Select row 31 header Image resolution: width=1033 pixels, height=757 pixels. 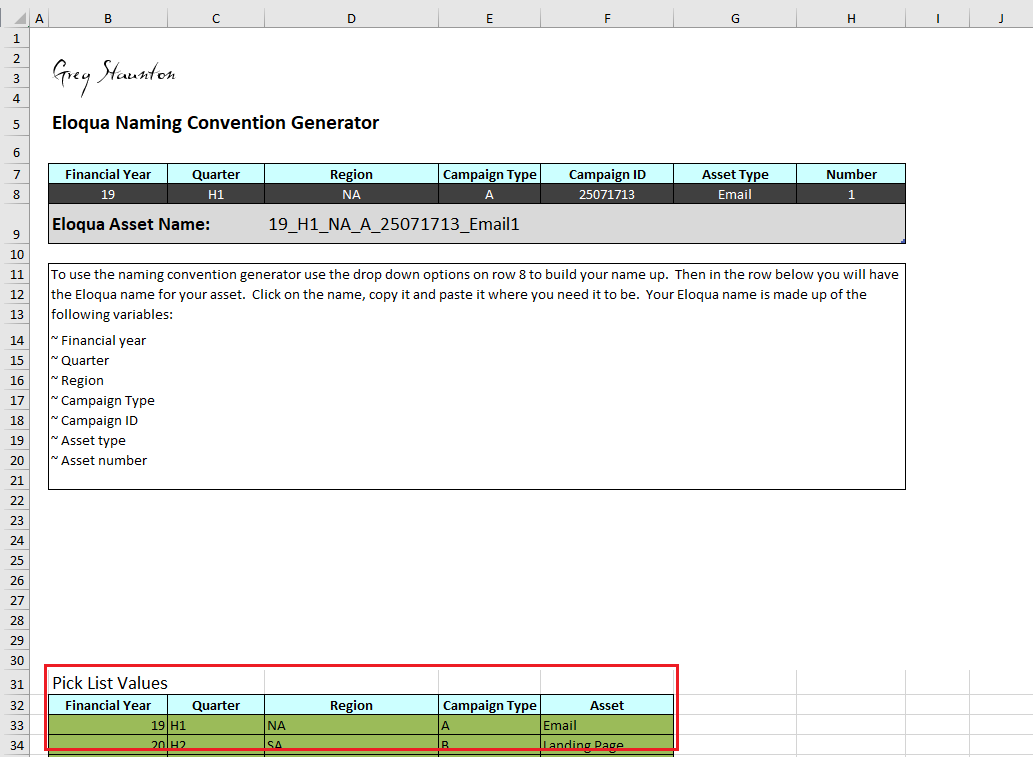tap(16, 684)
